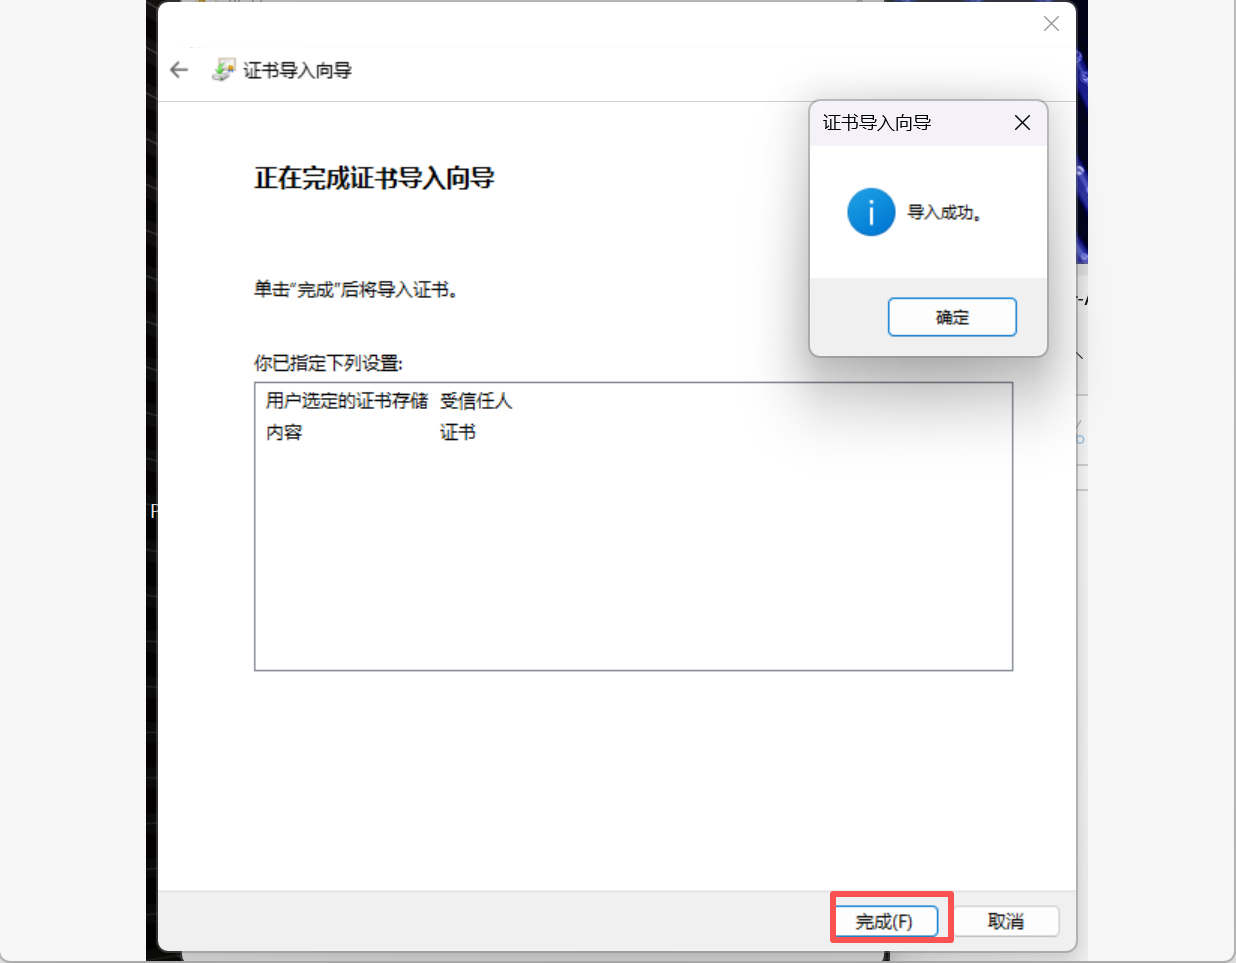
Task: Click the 你已指定下列设置 label
Action: pos(328,362)
